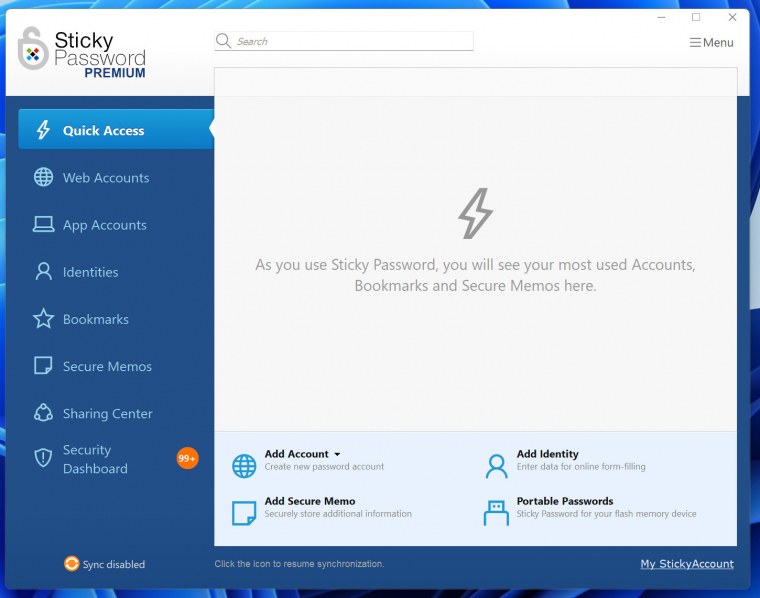This screenshot has width=760, height=598.
Task: Toggle sync using the orange sync icon
Action: [x=71, y=564]
